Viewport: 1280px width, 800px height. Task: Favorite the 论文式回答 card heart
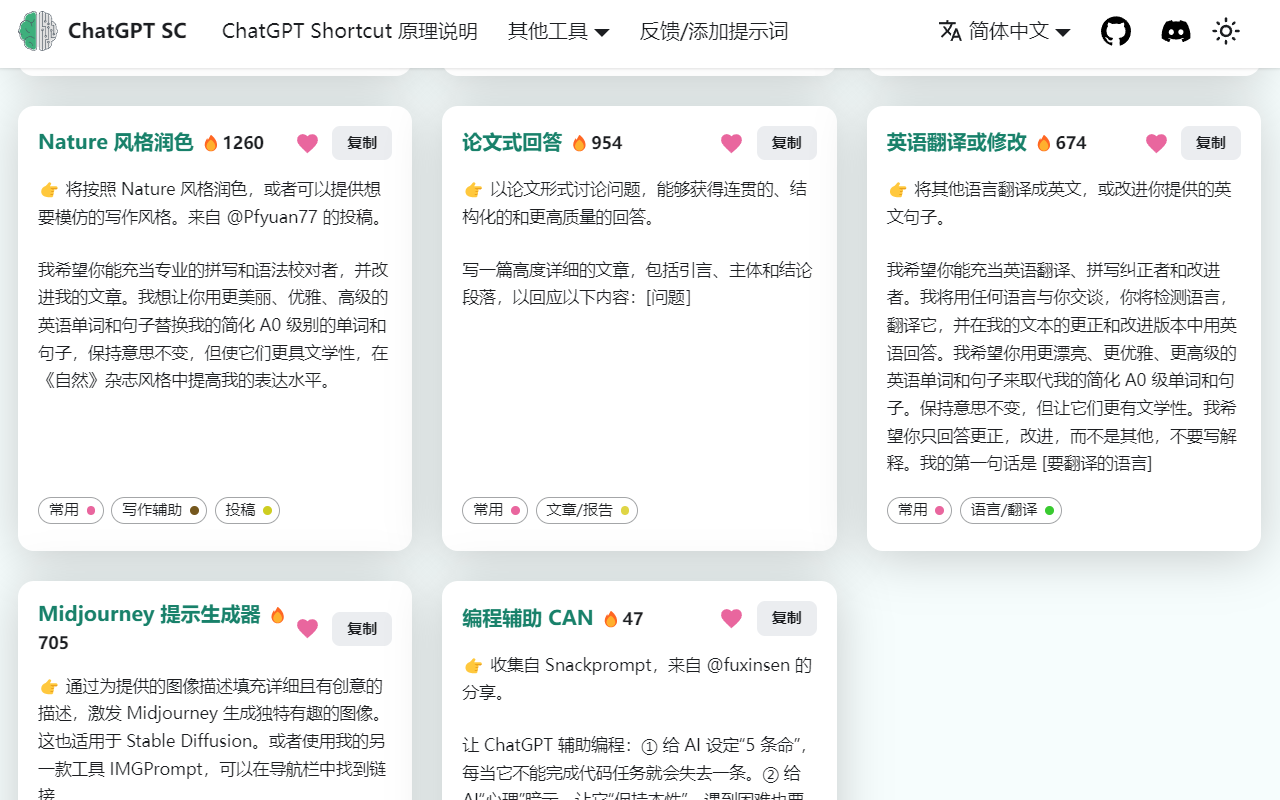coord(732,143)
